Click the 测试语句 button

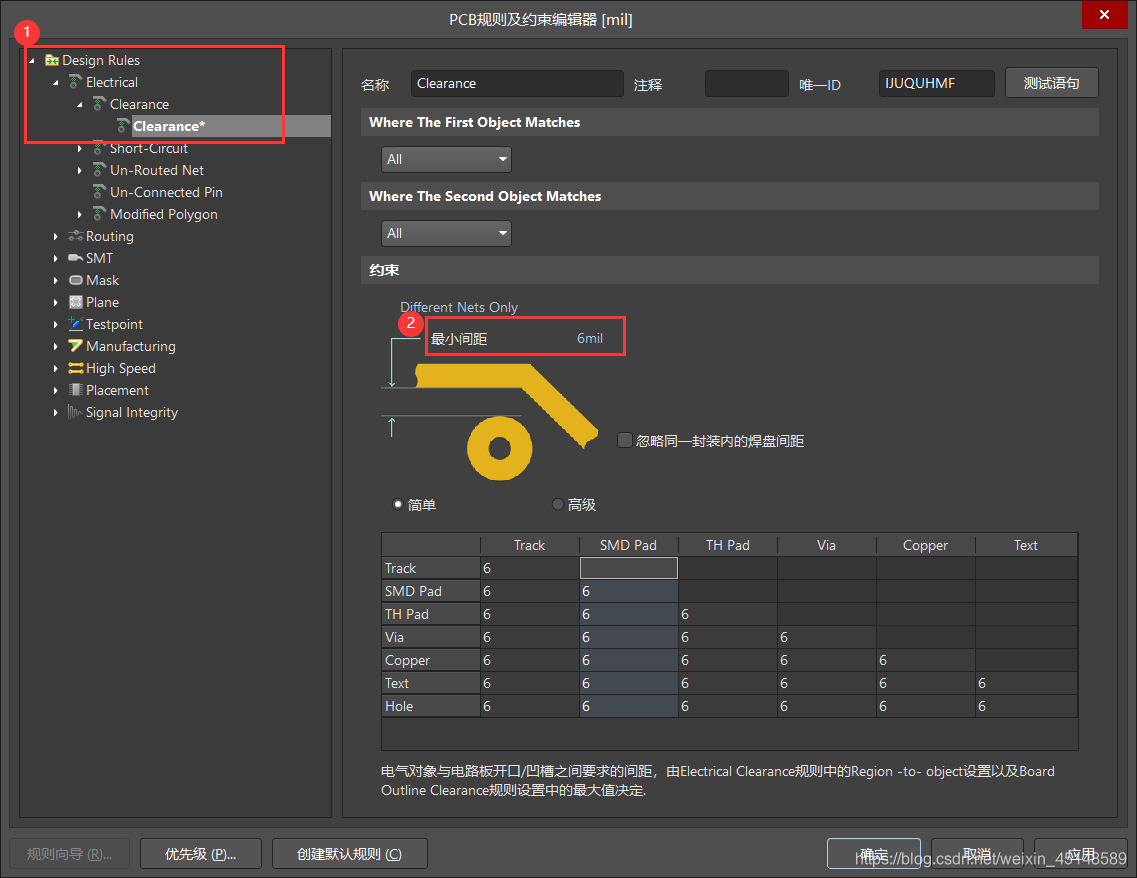point(1051,84)
